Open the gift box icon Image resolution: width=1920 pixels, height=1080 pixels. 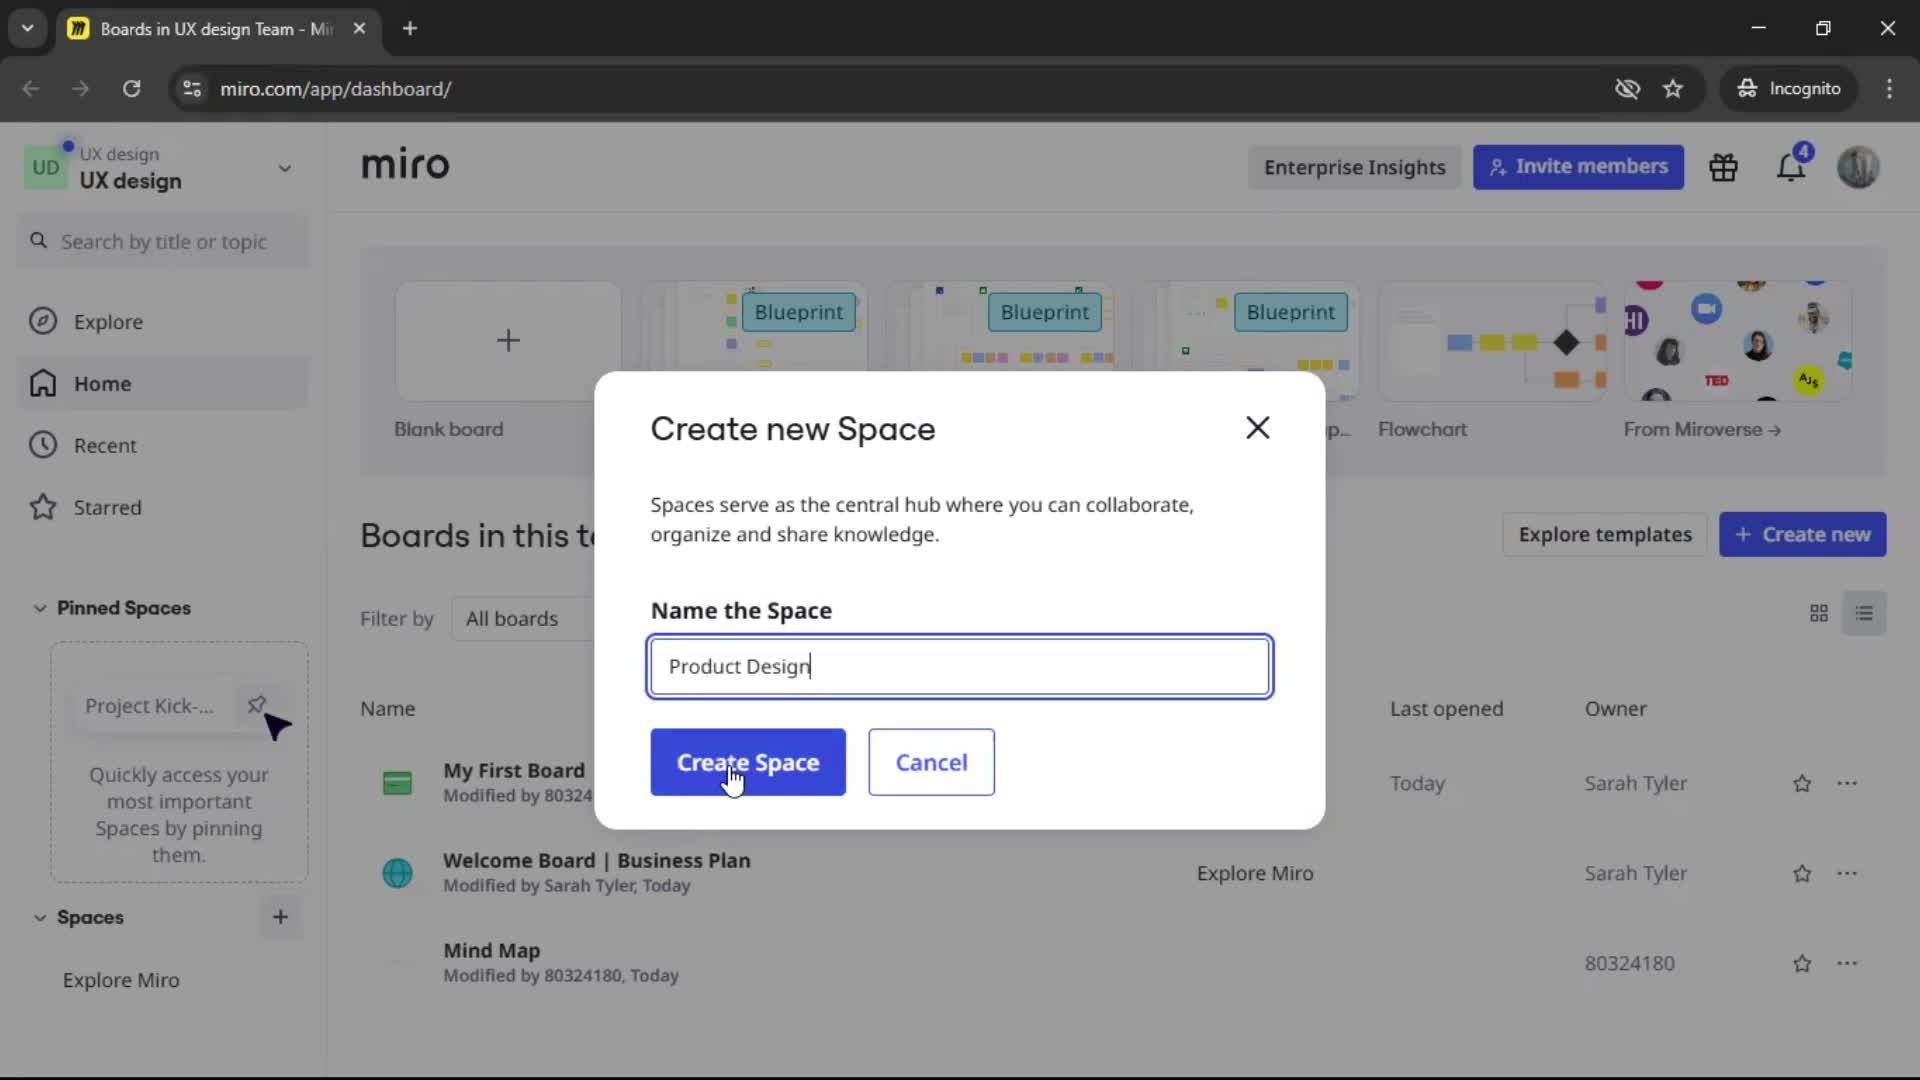(x=1723, y=167)
